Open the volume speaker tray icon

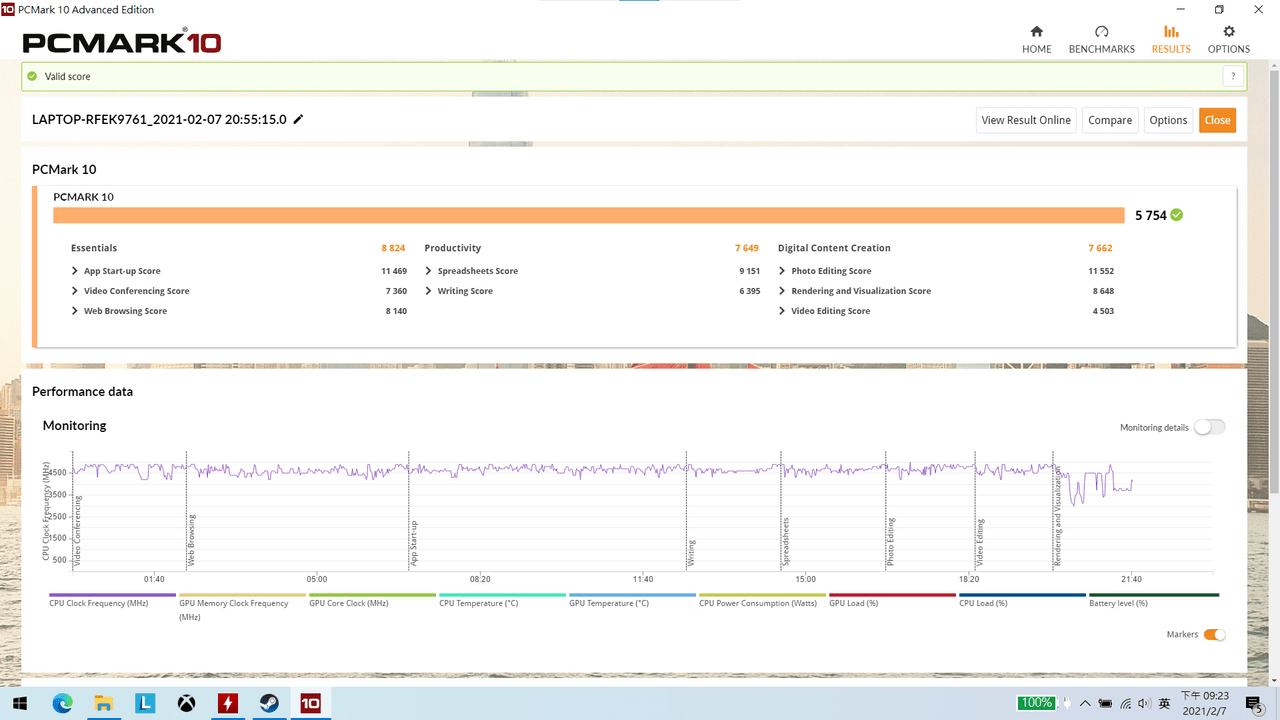click(x=1145, y=703)
